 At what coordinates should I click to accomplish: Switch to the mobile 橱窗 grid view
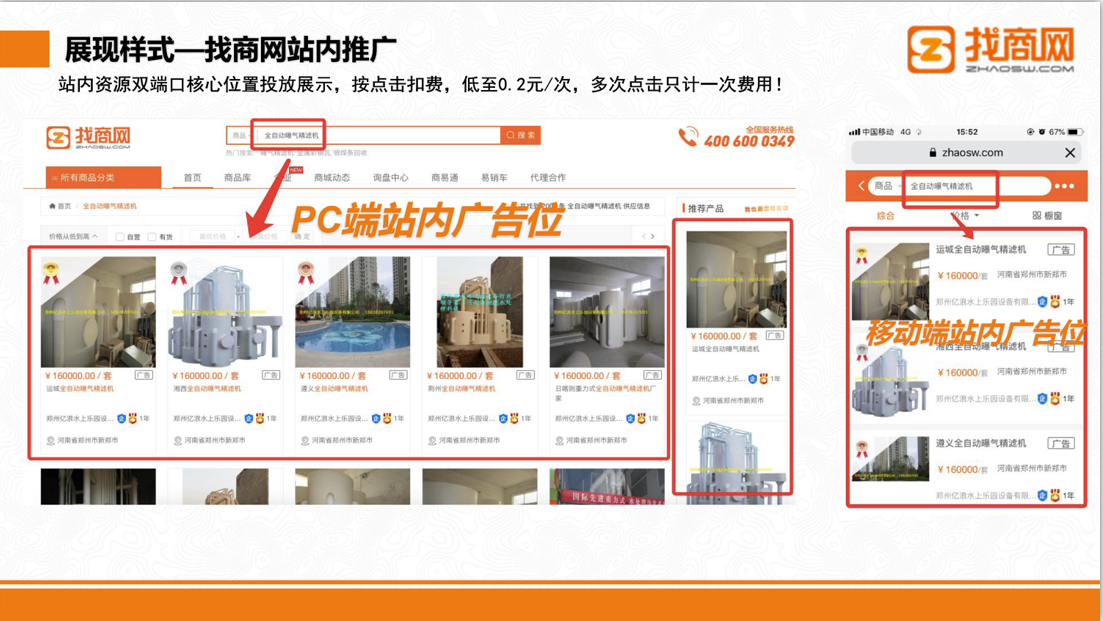1047,215
